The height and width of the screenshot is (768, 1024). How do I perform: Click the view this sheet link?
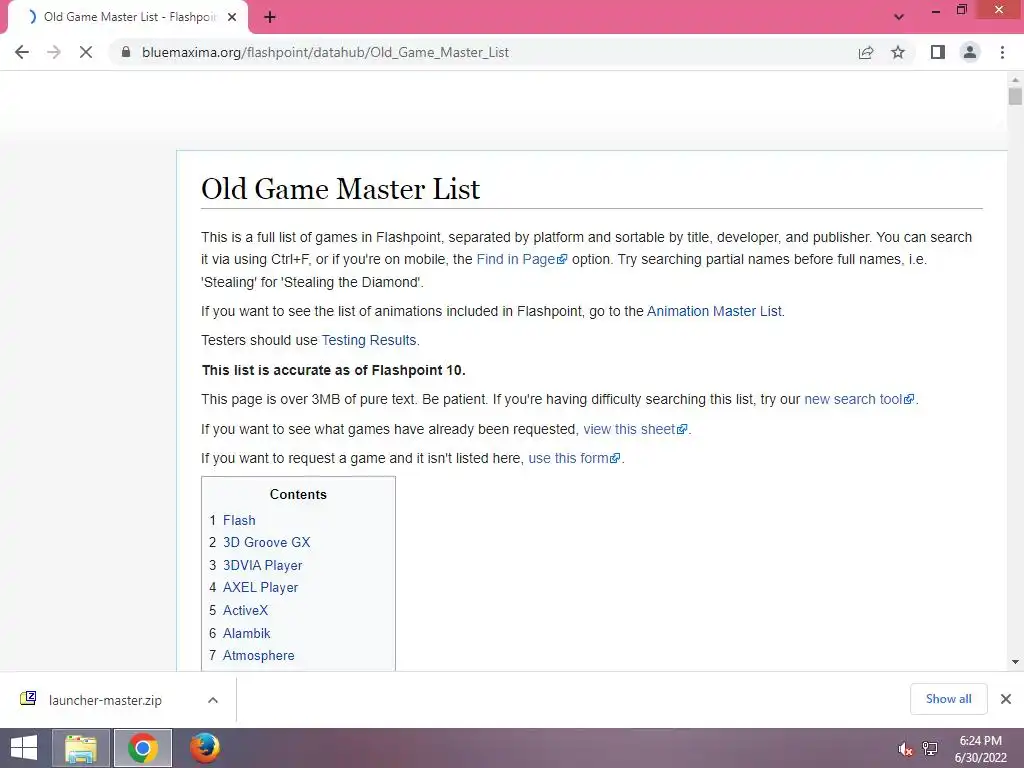pyautogui.click(x=635, y=429)
